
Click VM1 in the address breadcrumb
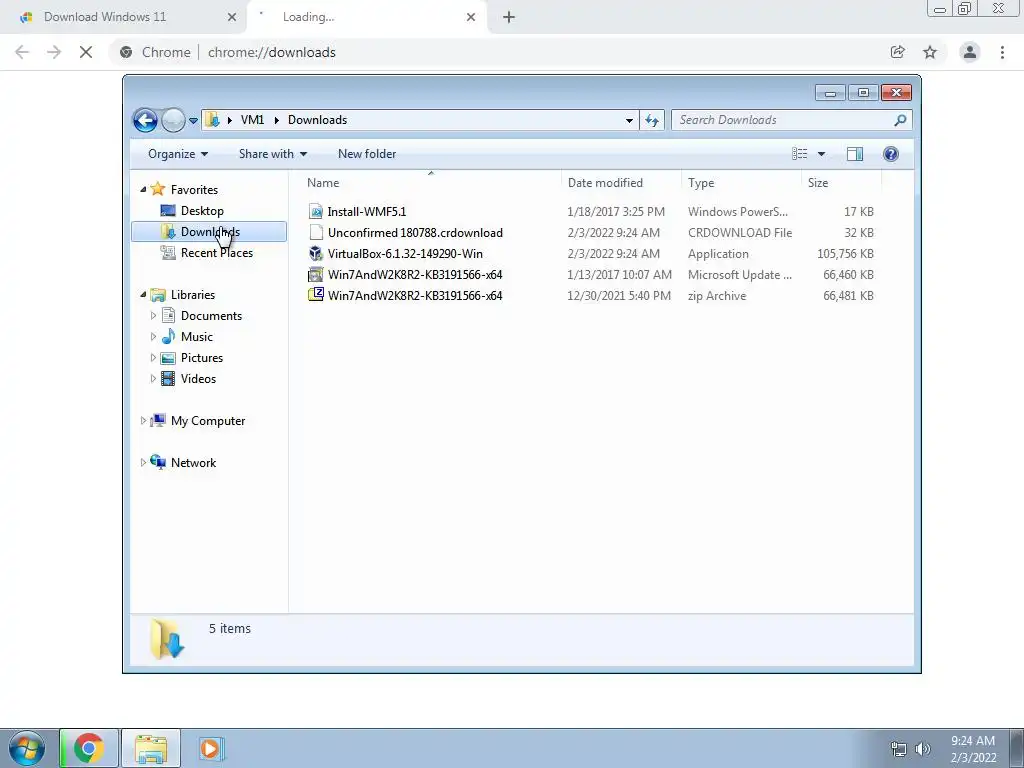(x=252, y=120)
